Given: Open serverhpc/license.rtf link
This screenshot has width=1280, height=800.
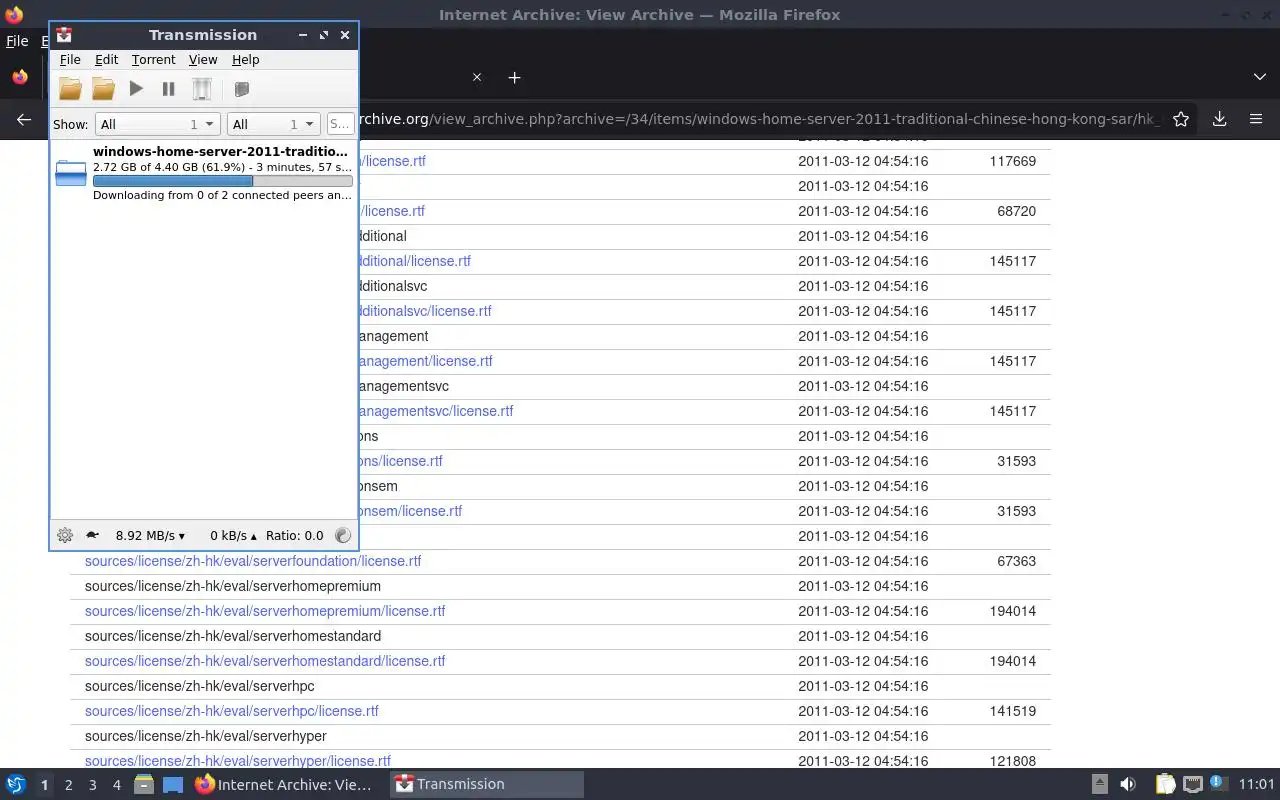Looking at the screenshot, I should (x=232, y=711).
